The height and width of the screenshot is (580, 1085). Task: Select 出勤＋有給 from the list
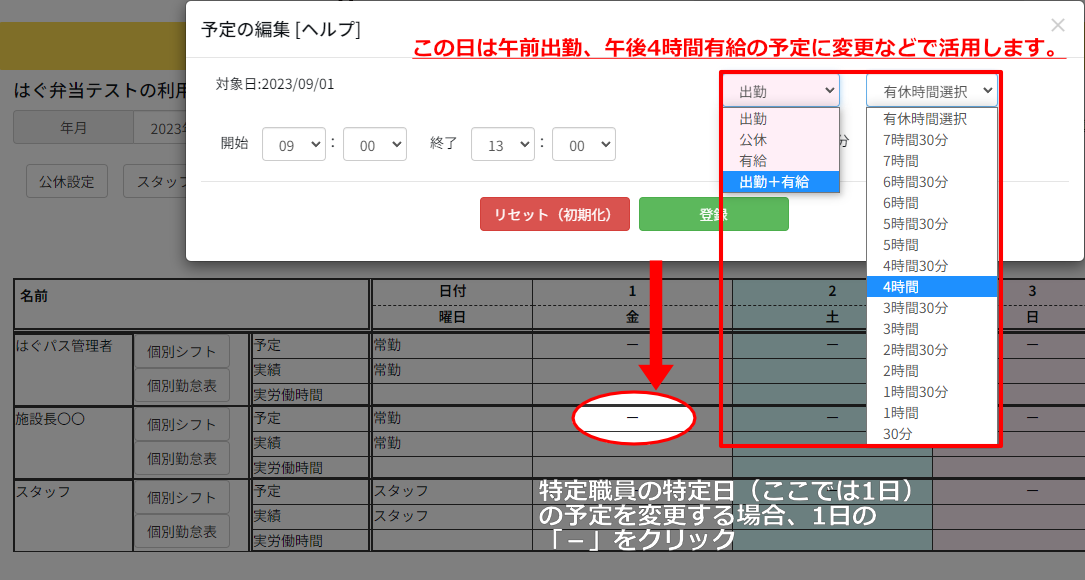781,181
